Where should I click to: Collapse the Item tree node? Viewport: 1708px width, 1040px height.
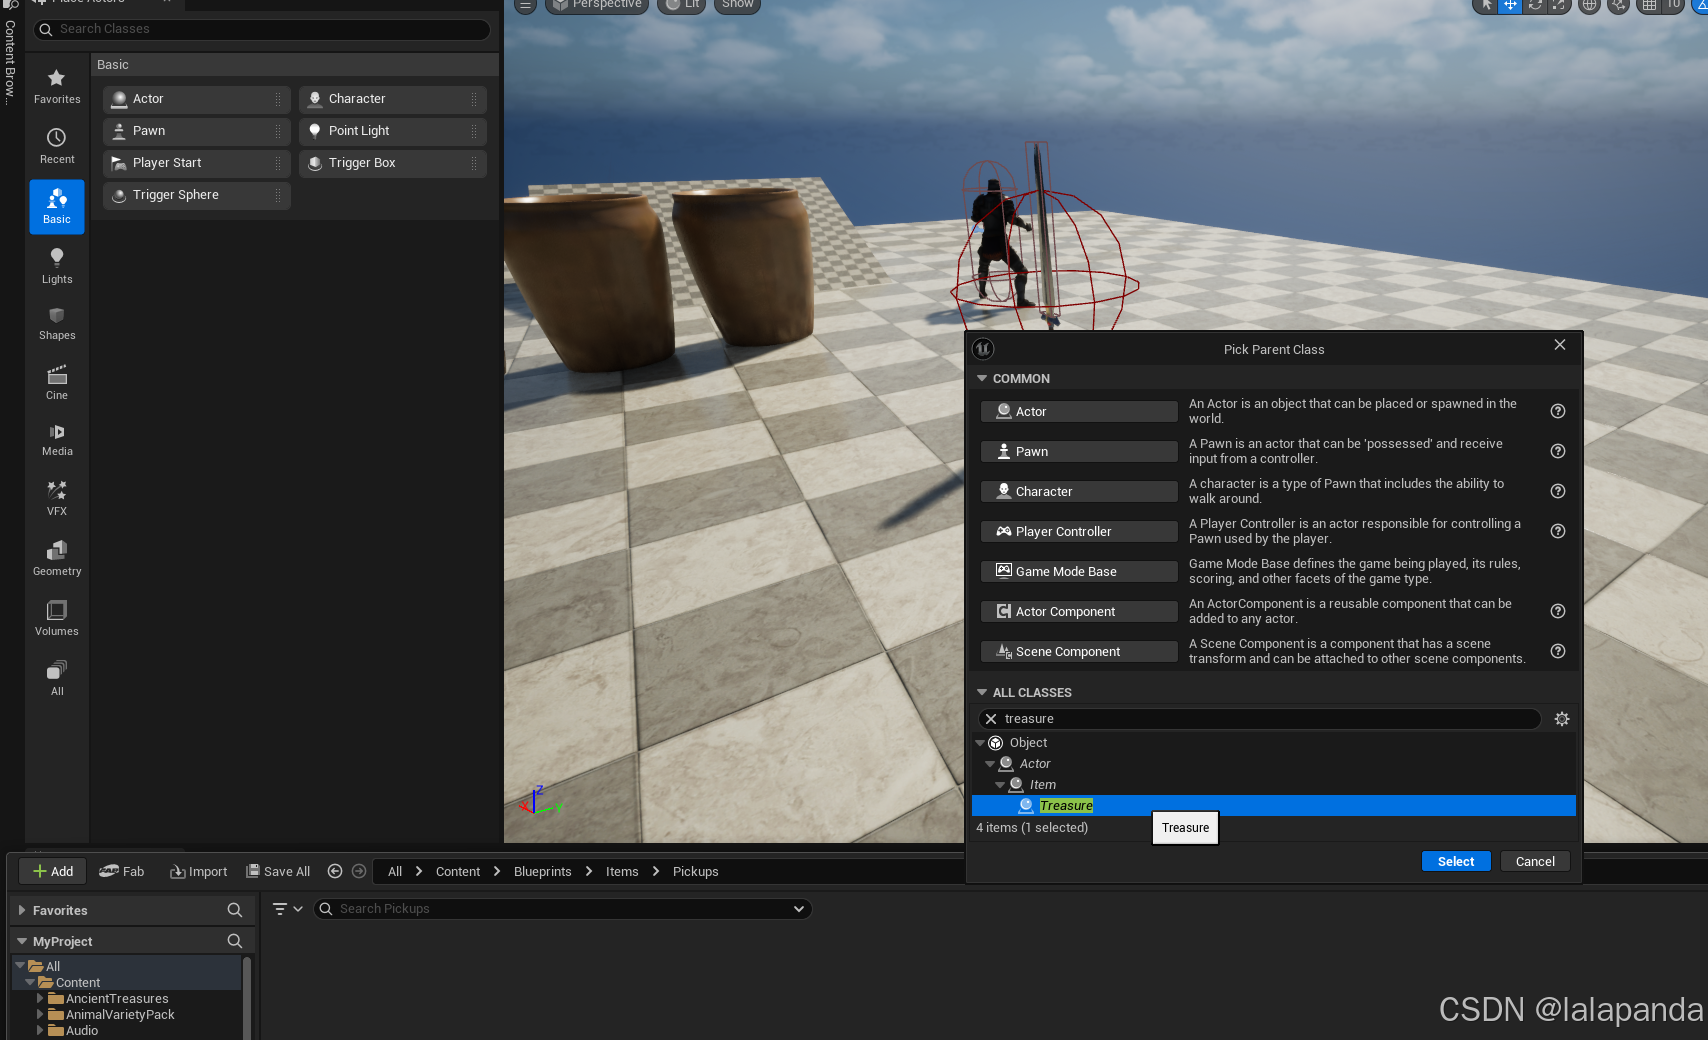pyautogui.click(x=1001, y=785)
